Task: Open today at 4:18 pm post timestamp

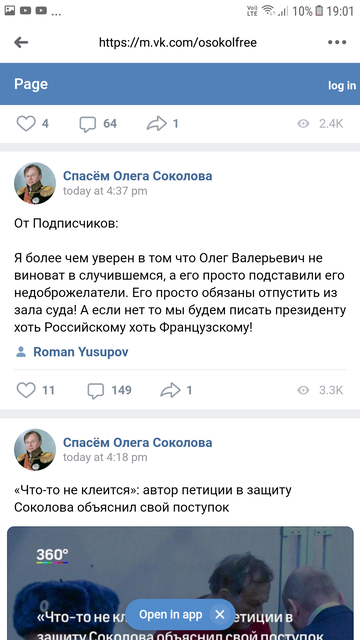Action: tap(105, 457)
